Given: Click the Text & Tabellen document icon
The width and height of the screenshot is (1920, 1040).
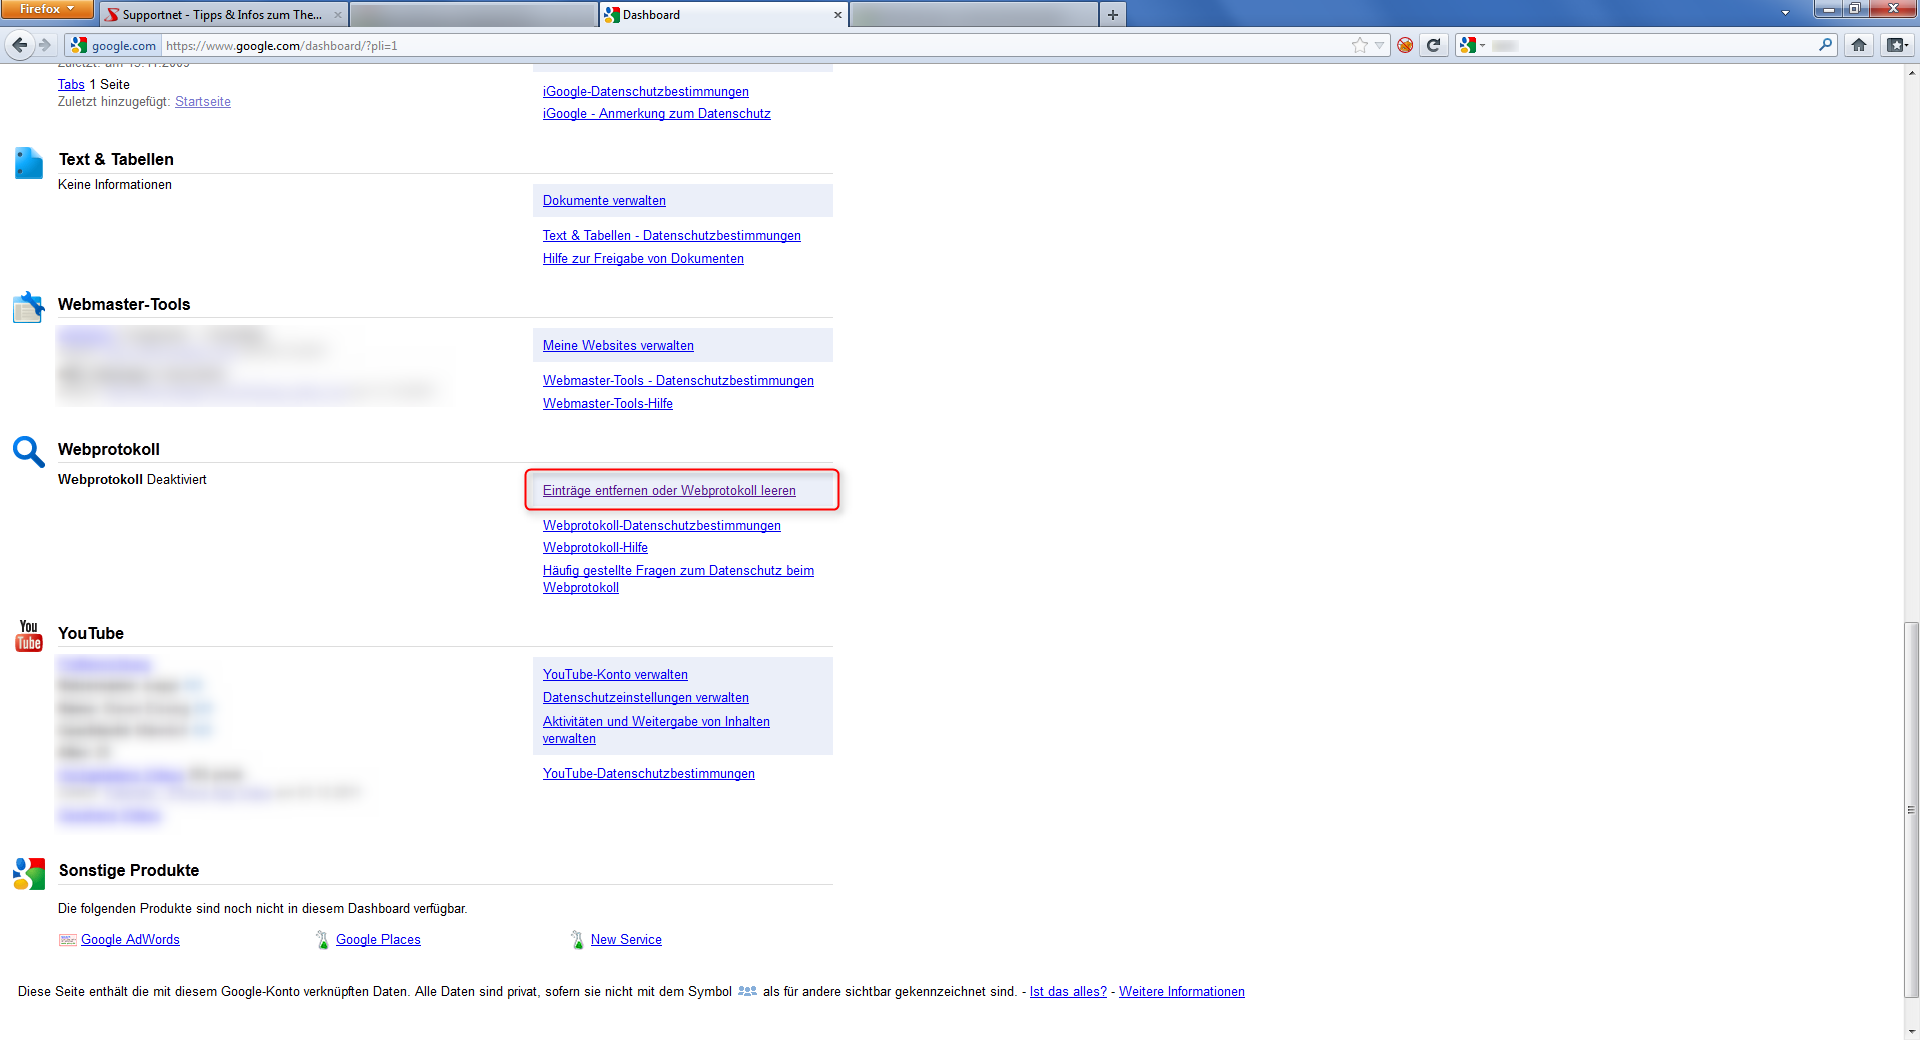Looking at the screenshot, I should [28, 162].
